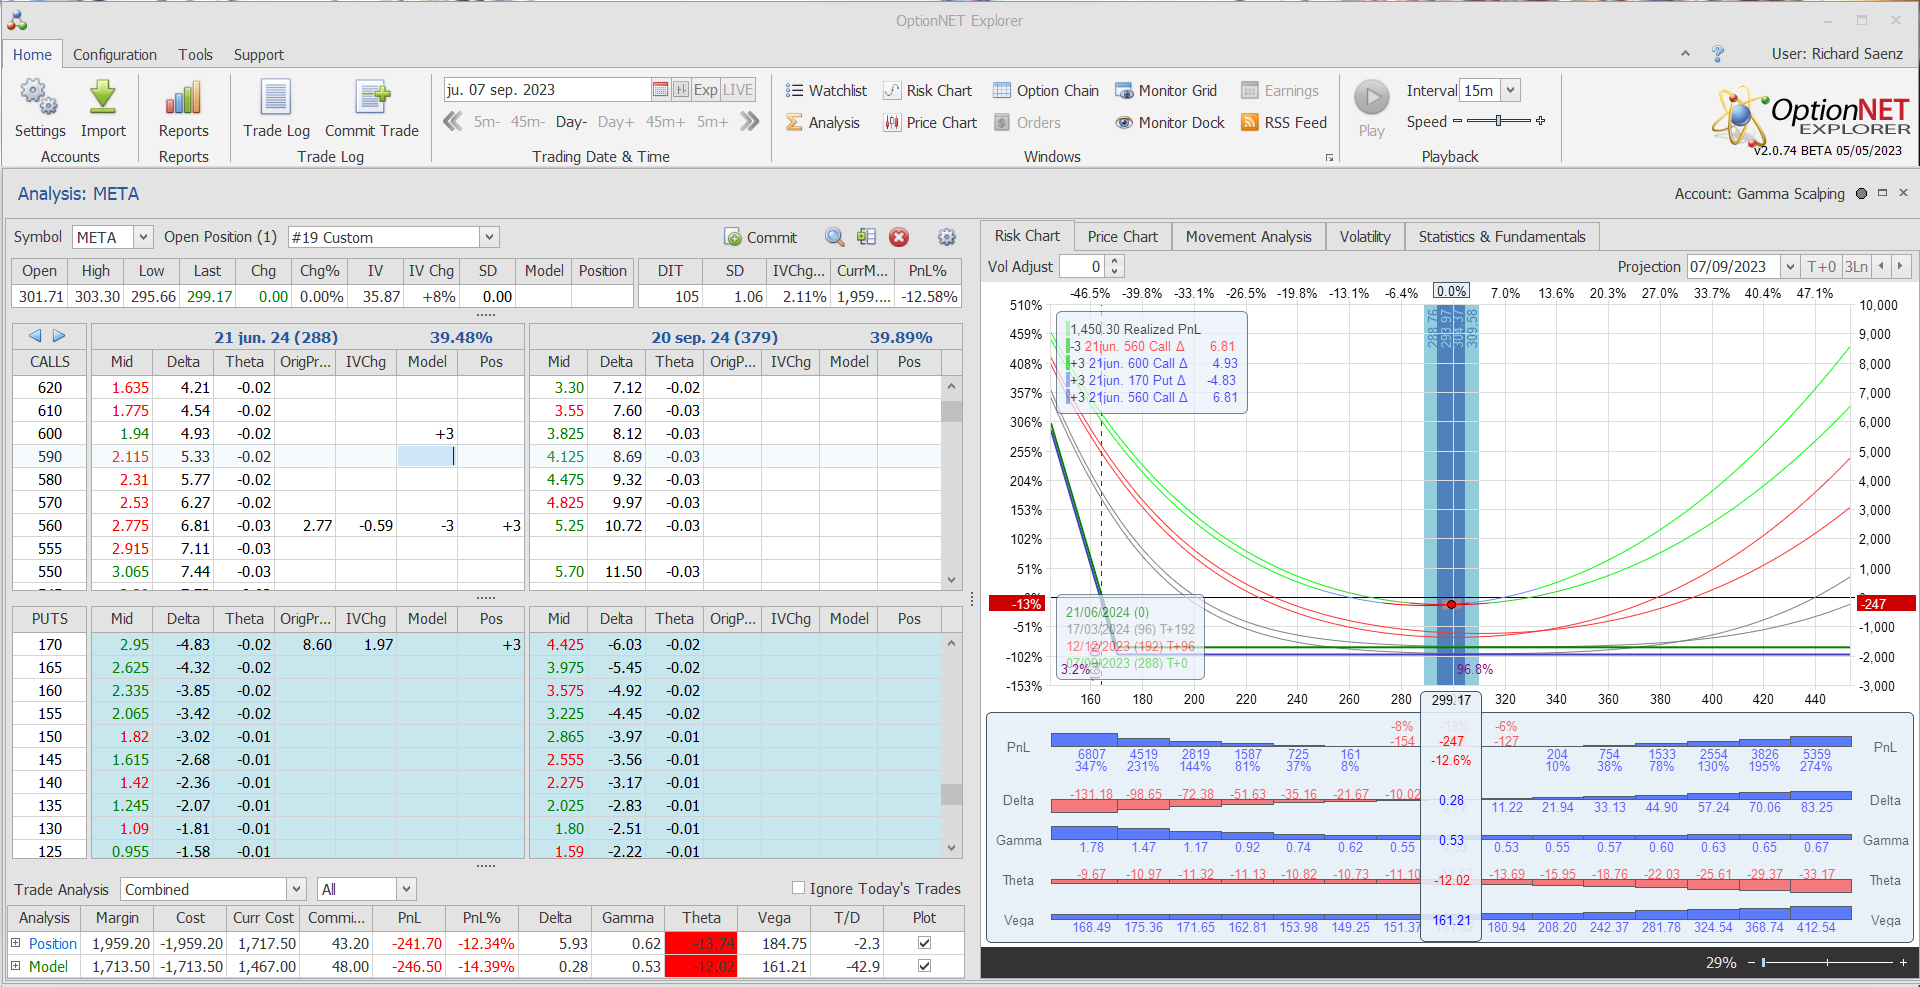Image resolution: width=1920 pixels, height=987 pixels.
Task: Toggle the Exp button in date bar
Action: click(x=706, y=89)
